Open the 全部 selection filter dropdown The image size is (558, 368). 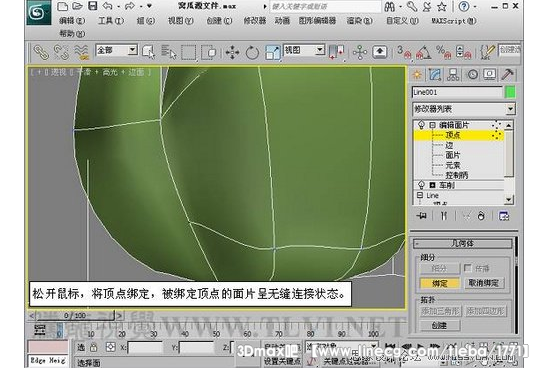116,51
